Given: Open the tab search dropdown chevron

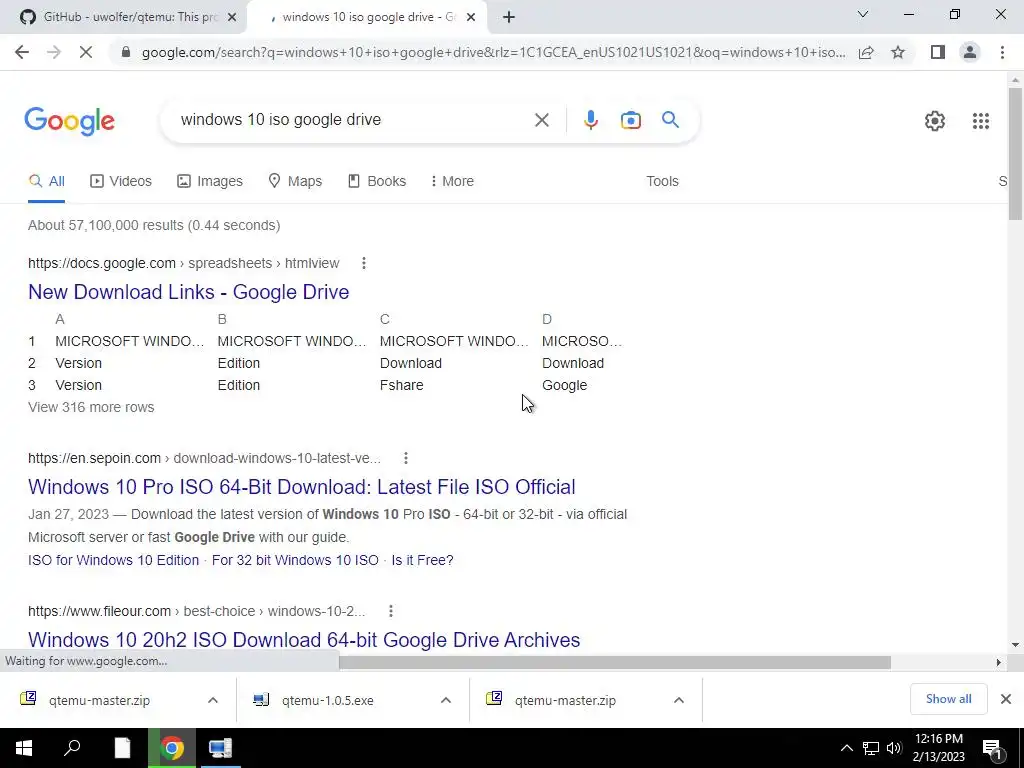Looking at the screenshot, I should pos(863,14).
